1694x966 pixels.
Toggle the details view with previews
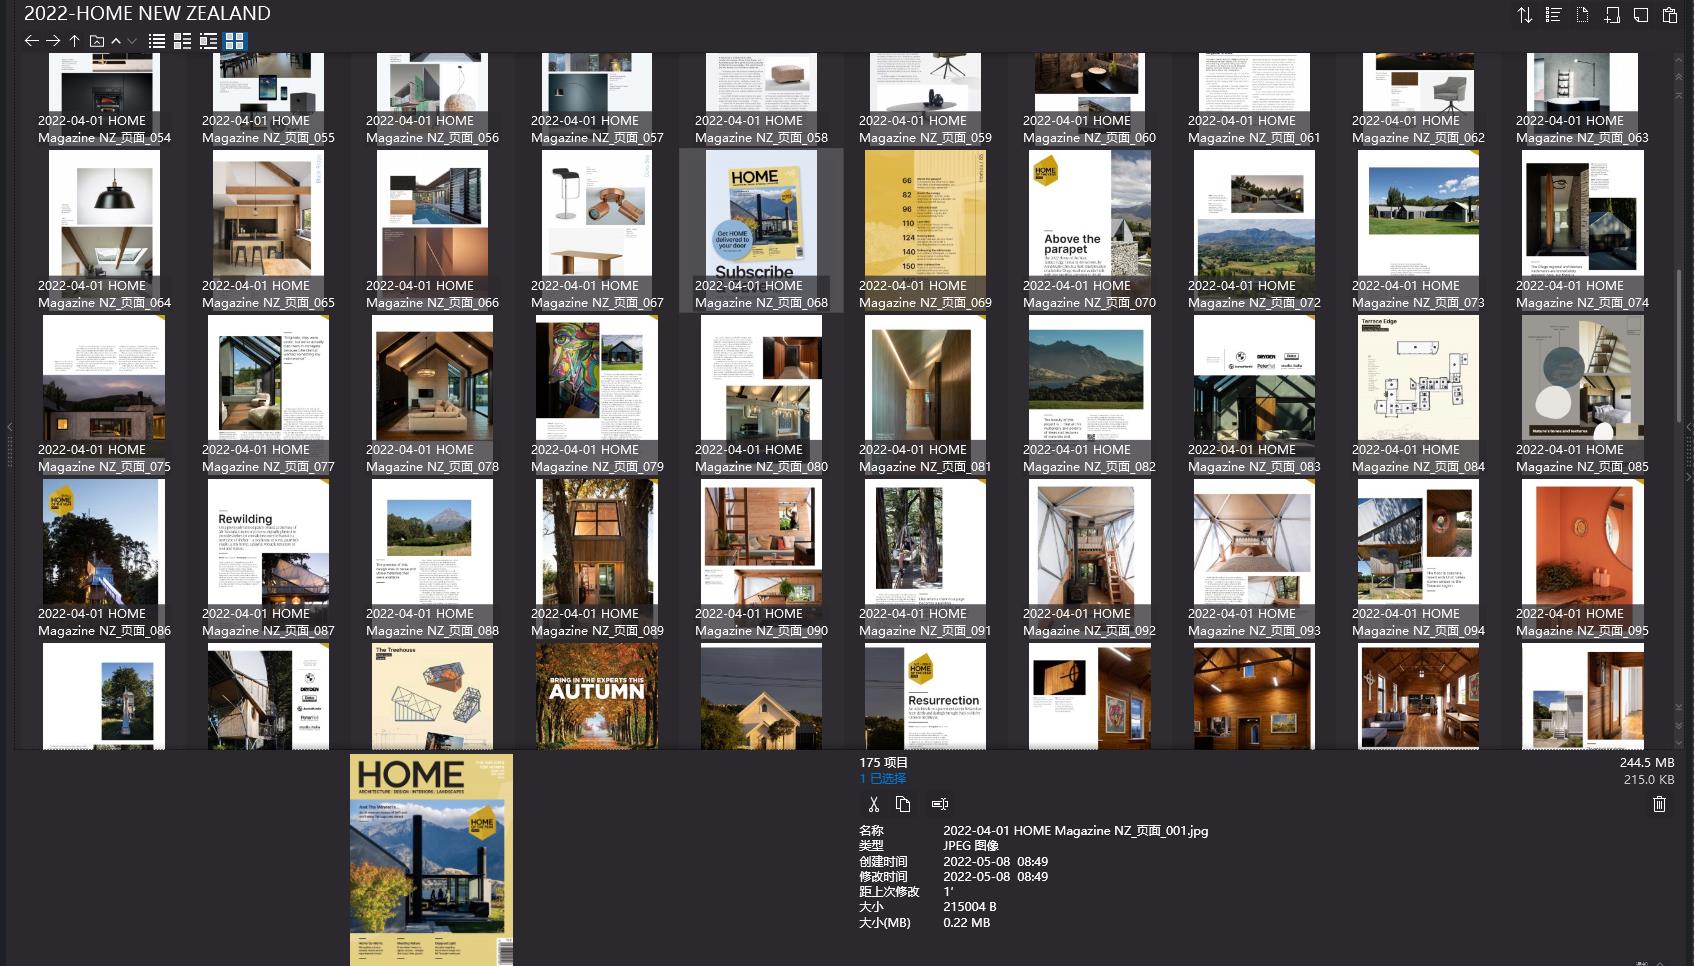(x=208, y=41)
